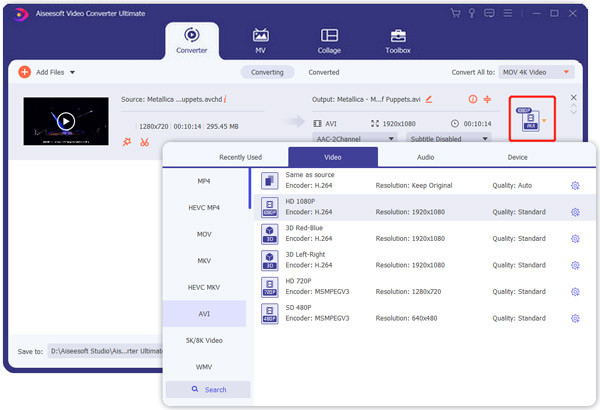Screen dimensions: 600x410
Task: Choose AVI format
Action: click(204, 314)
